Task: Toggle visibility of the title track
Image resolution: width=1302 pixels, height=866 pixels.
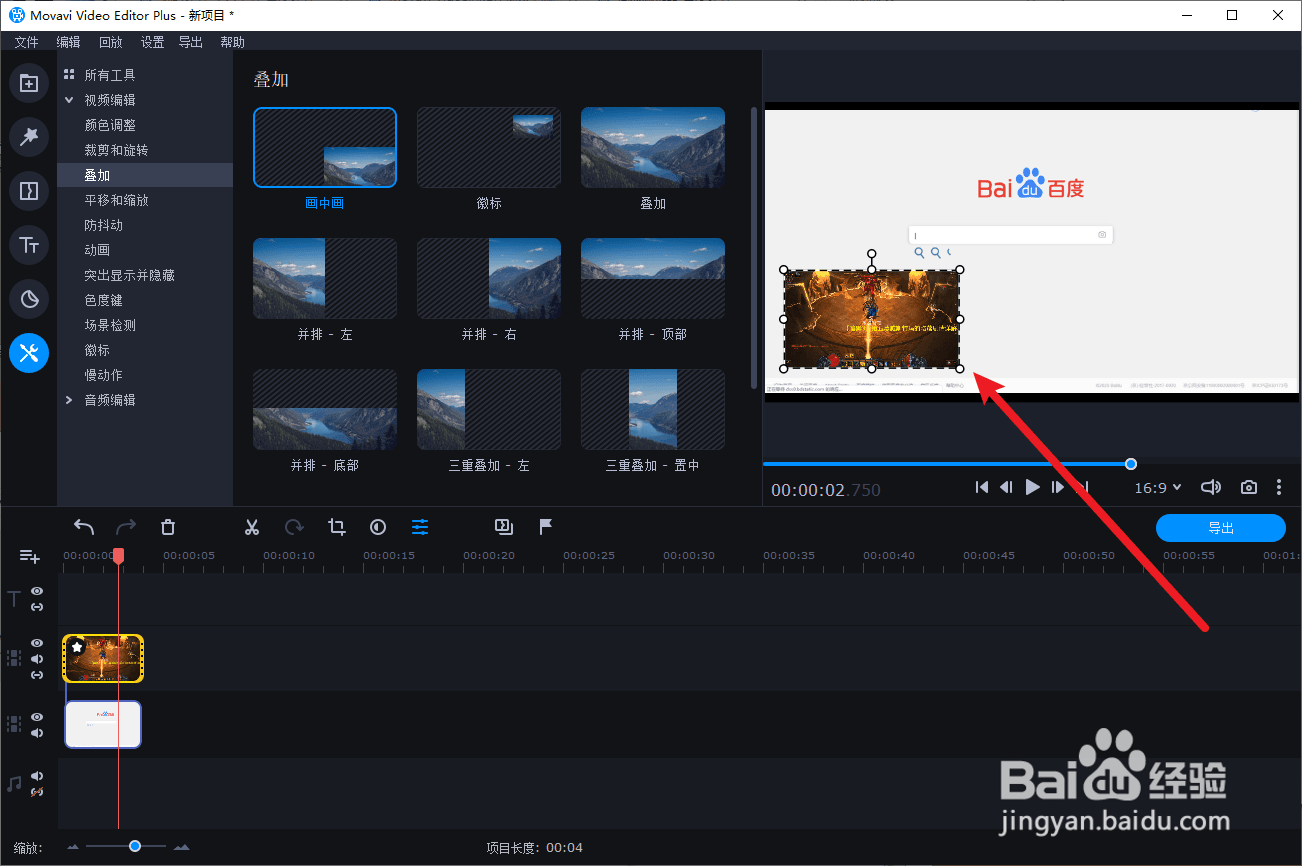Action: pos(37,591)
